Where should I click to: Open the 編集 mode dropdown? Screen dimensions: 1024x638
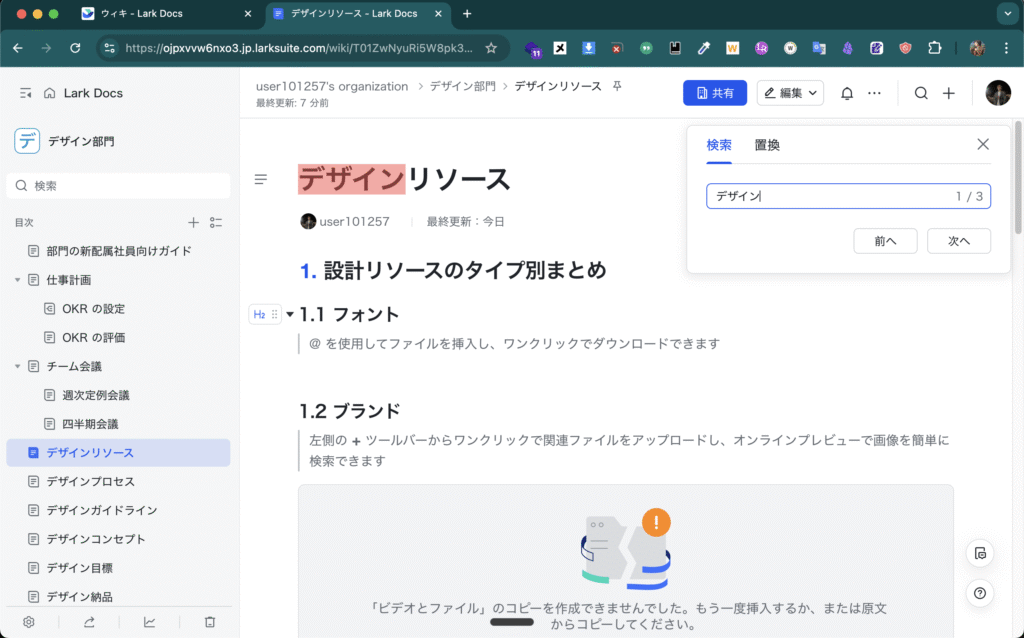790,93
